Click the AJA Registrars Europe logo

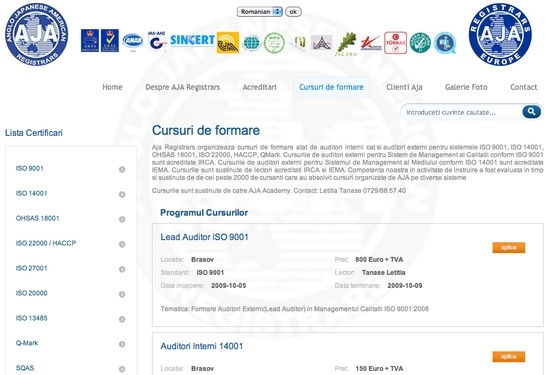click(500, 34)
